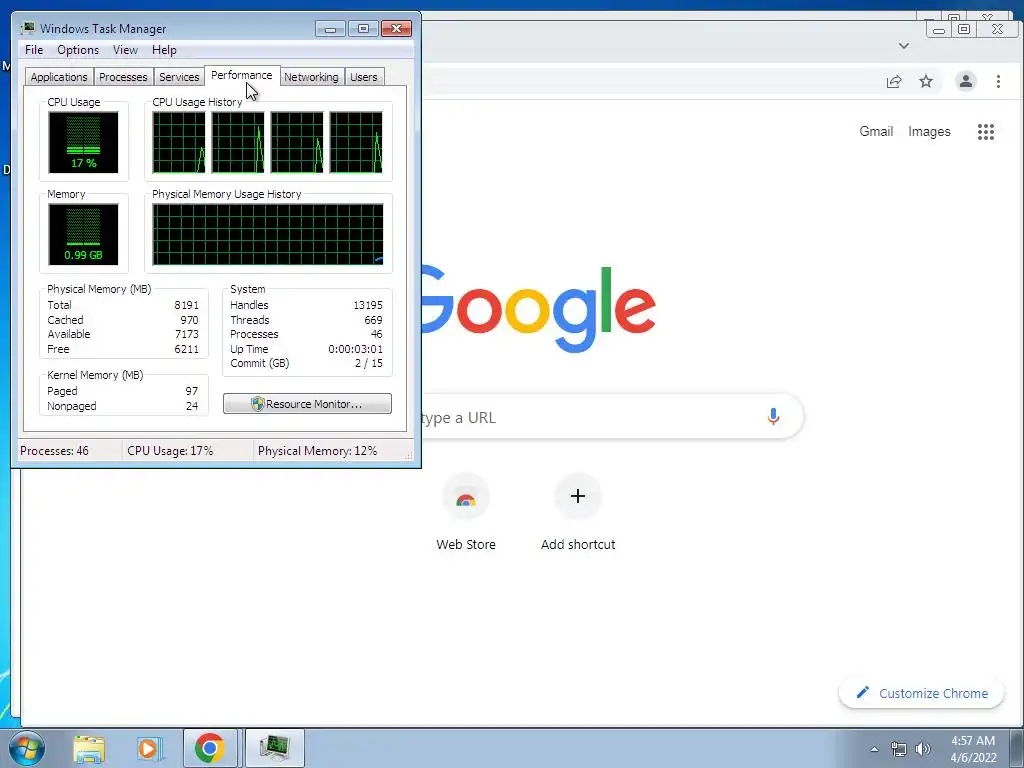Click the CPU Usage 17% gauge
Screen dimensions: 1024x768
(83, 142)
